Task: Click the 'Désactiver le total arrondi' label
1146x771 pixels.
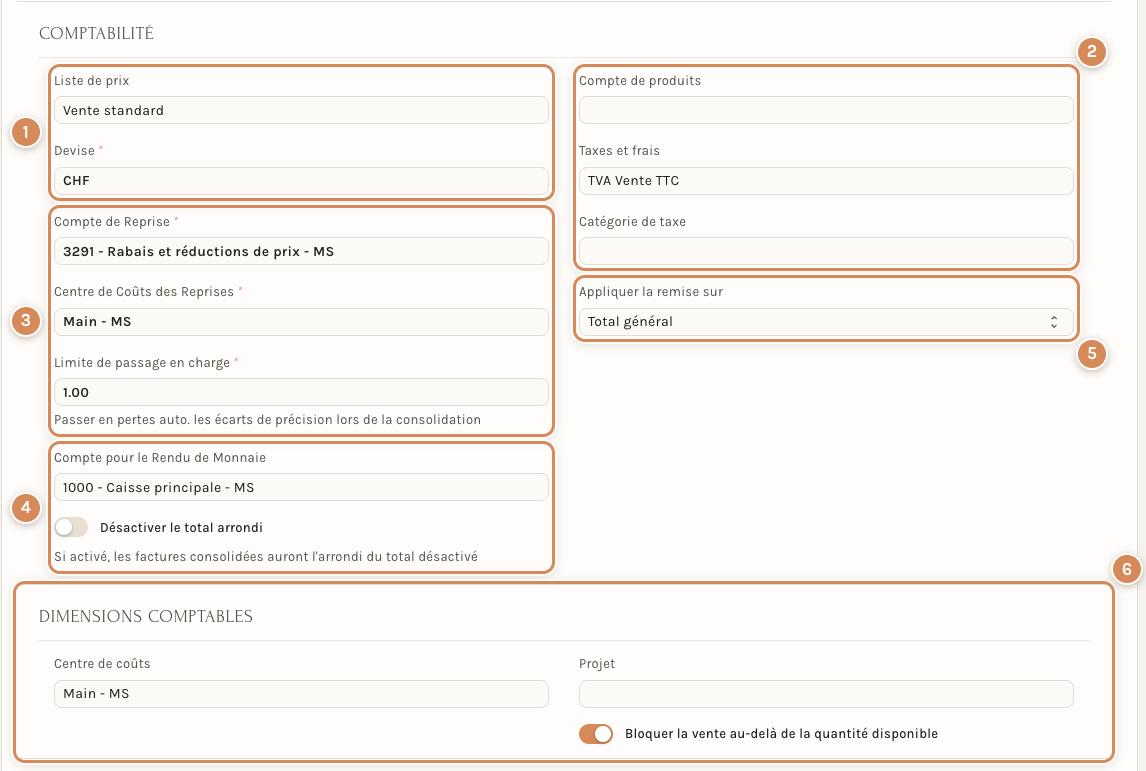Action: (181, 528)
